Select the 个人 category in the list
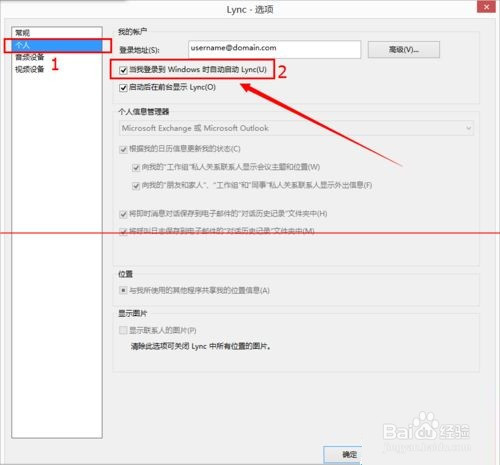 [x=57, y=45]
